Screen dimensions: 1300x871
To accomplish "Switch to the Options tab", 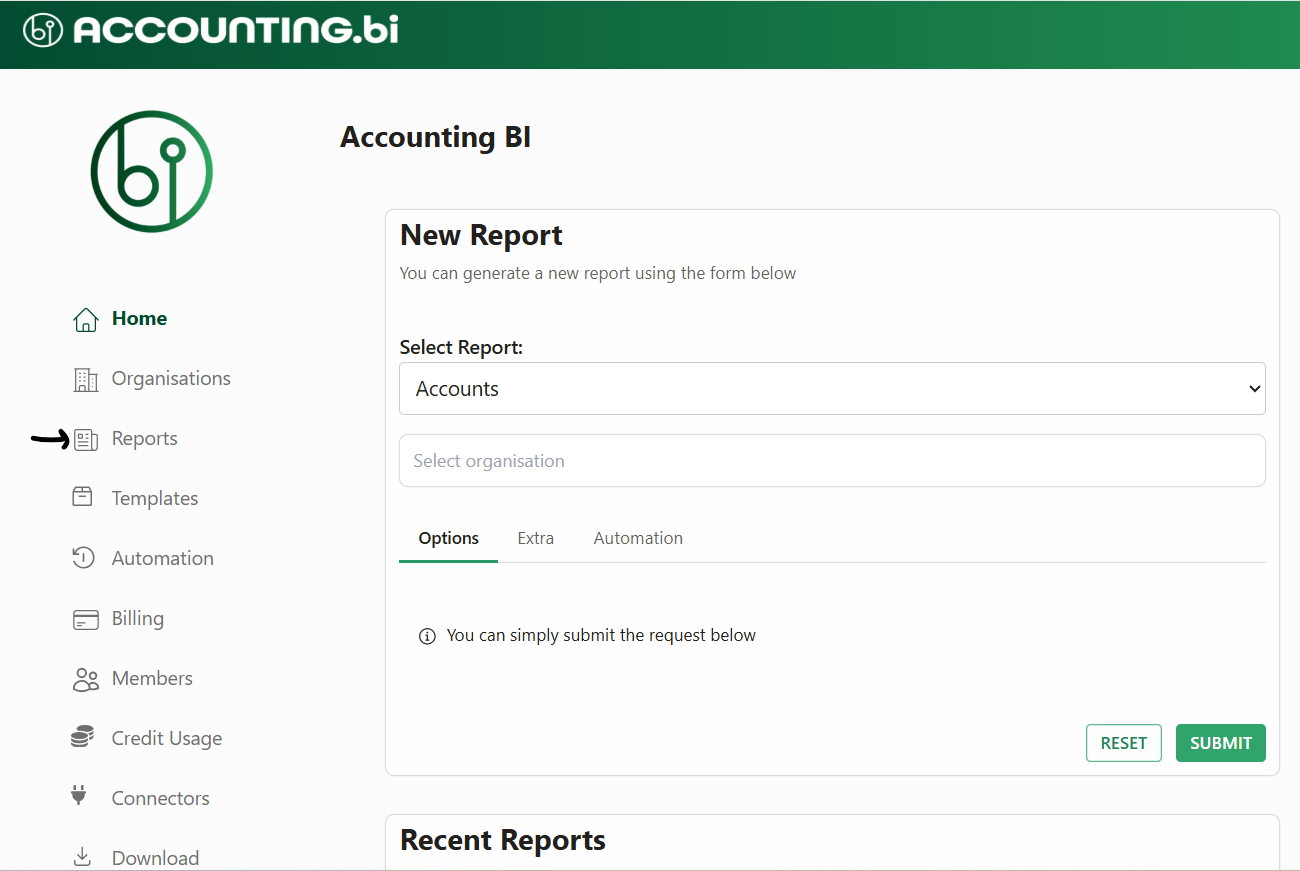I will pyautogui.click(x=448, y=538).
